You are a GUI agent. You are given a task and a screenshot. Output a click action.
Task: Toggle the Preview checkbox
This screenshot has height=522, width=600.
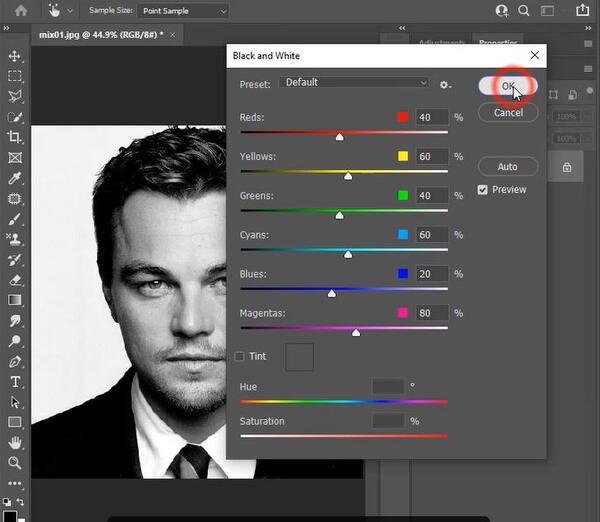click(x=483, y=190)
